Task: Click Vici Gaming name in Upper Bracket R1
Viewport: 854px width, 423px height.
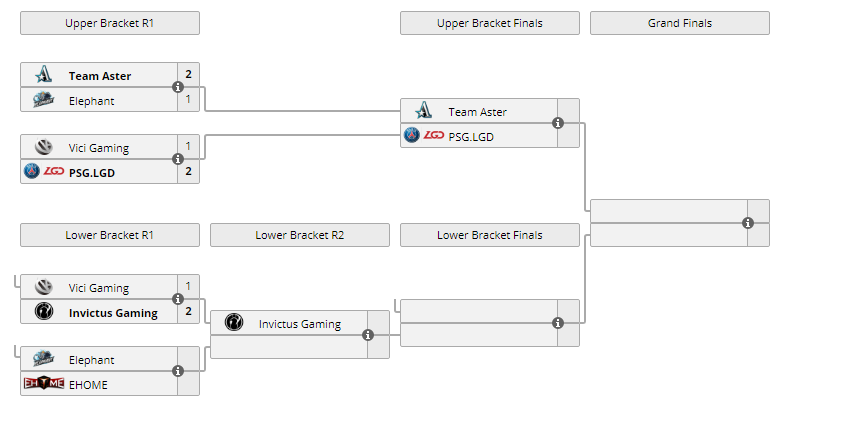Action: click(x=99, y=148)
